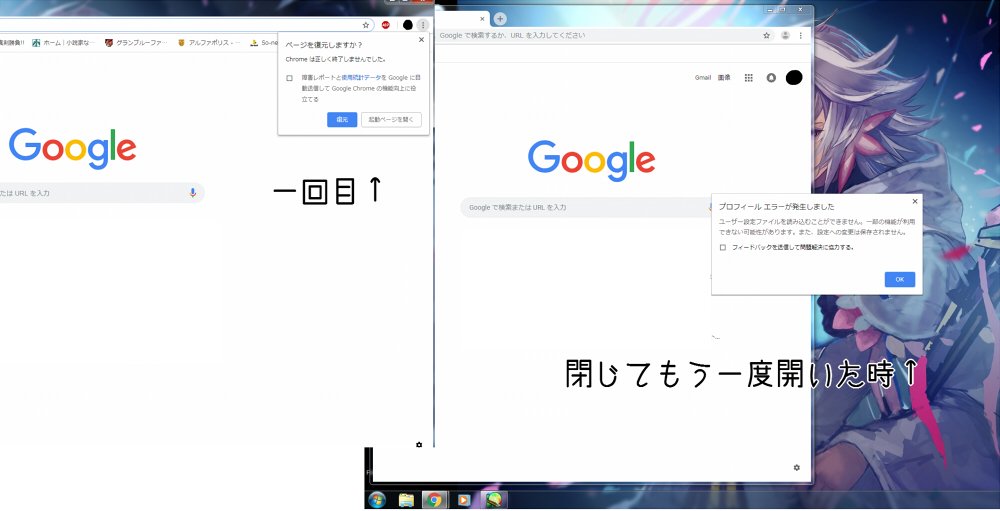Click the customize gear icon in left window
Screen dimensions: 1000x511
click(419, 445)
